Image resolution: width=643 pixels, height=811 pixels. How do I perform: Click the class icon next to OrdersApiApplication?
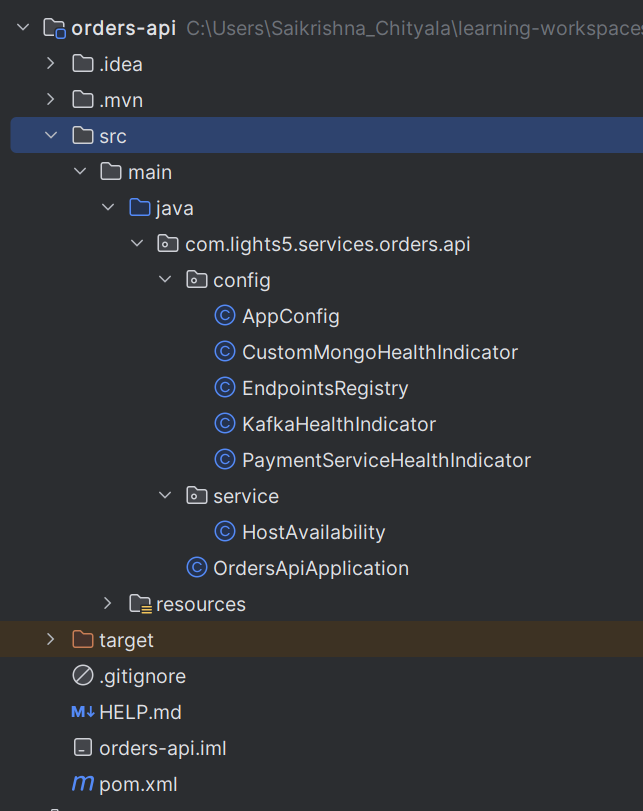(x=196, y=568)
